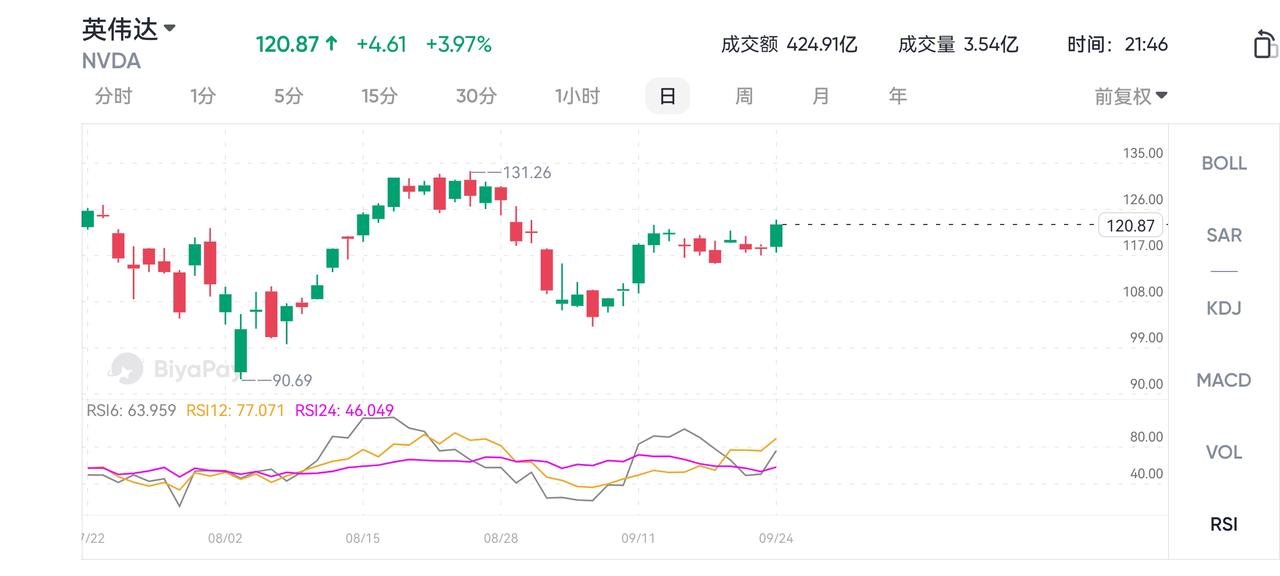Switch to the 分时 intraday tab

click(113, 96)
